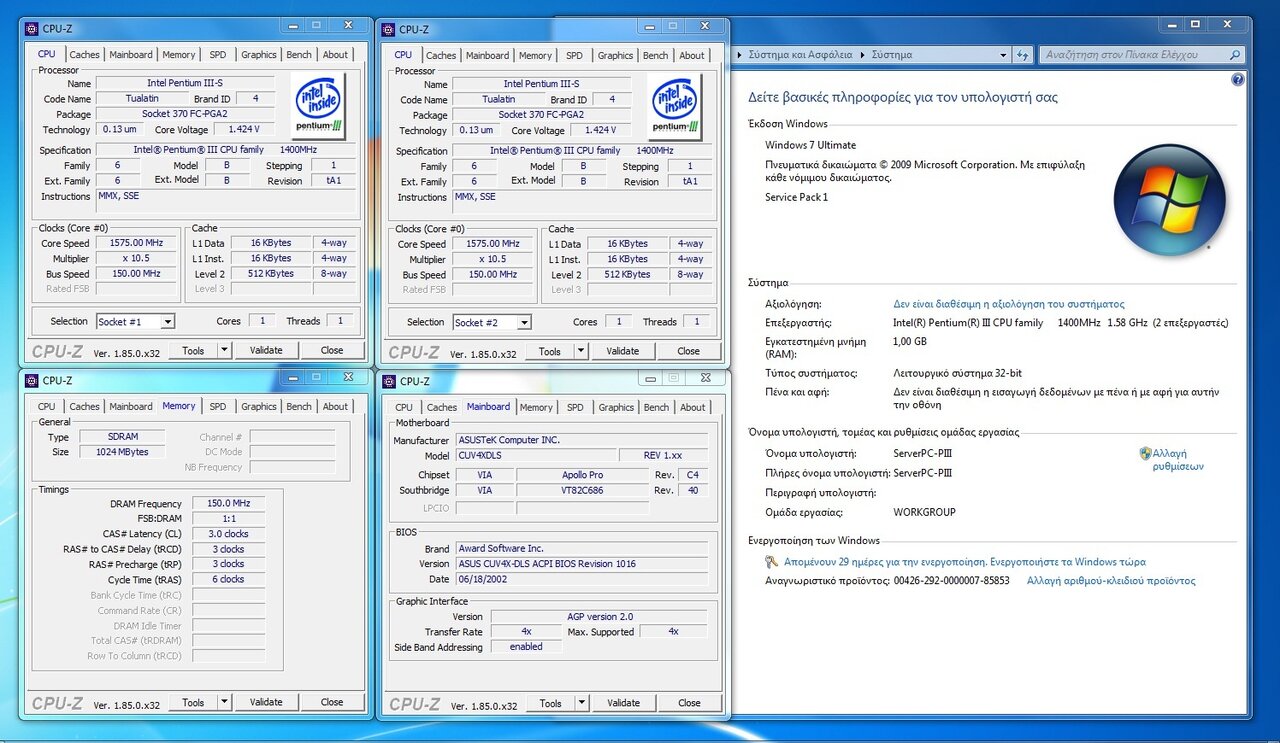Click the Intel Pentium III logo in the Socket #1 window

(319, 105)
